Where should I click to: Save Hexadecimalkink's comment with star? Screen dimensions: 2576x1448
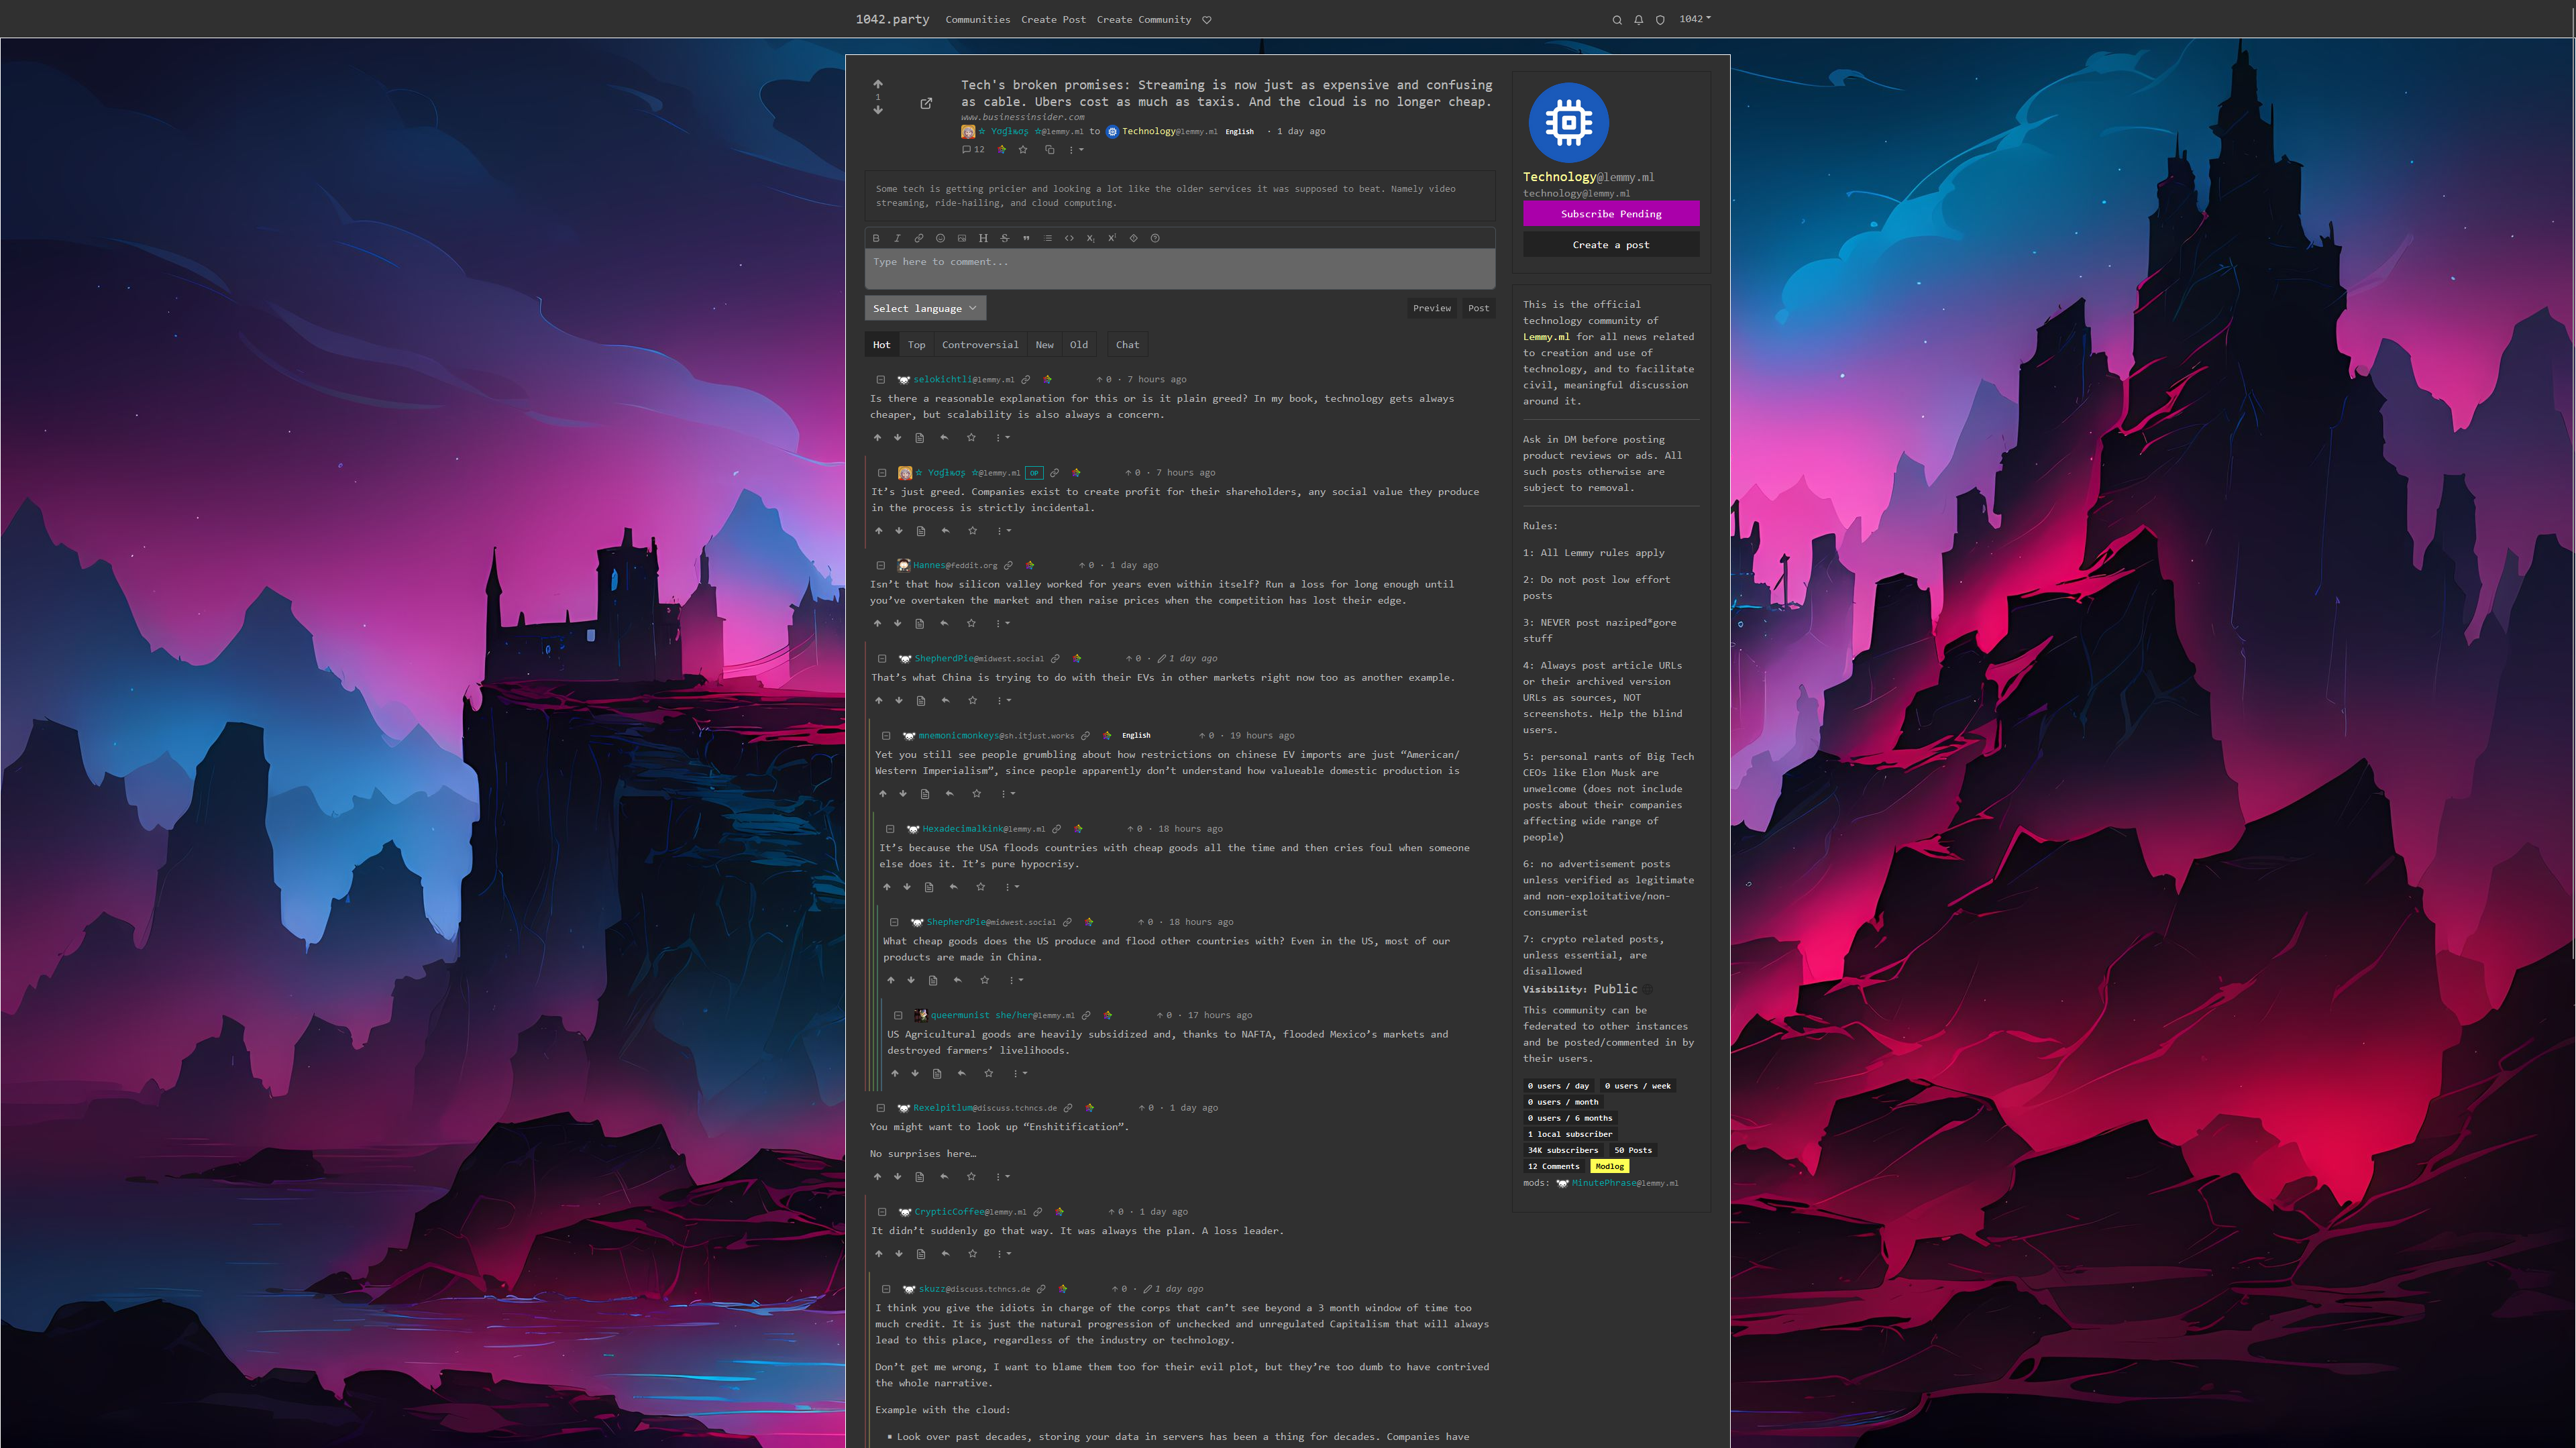coord(981,887)
